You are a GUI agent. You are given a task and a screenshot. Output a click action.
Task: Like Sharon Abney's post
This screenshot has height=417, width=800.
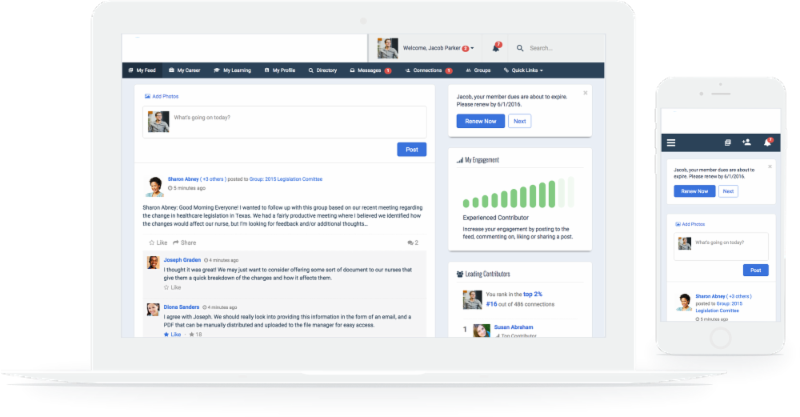[157, 243]
